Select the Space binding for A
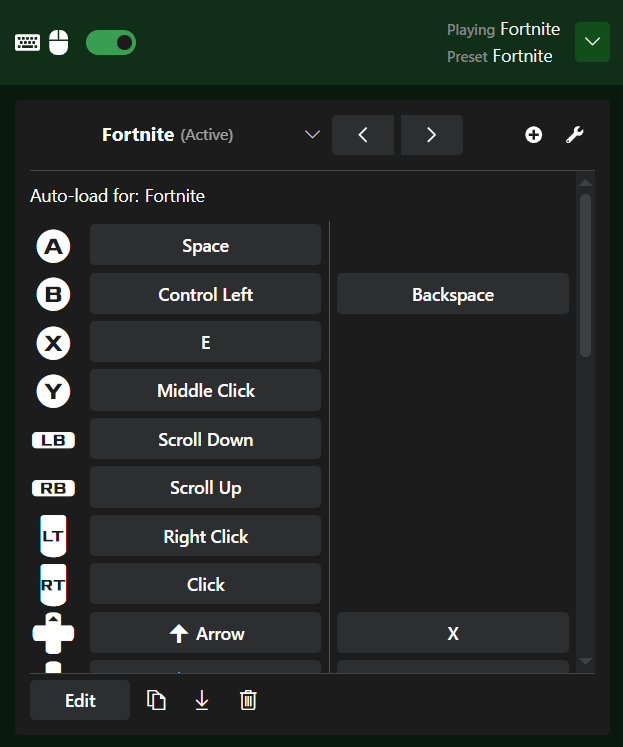Image resolution: width=623 pixels, height=747 pixels. pyautogui.click(x=205, y=245)
